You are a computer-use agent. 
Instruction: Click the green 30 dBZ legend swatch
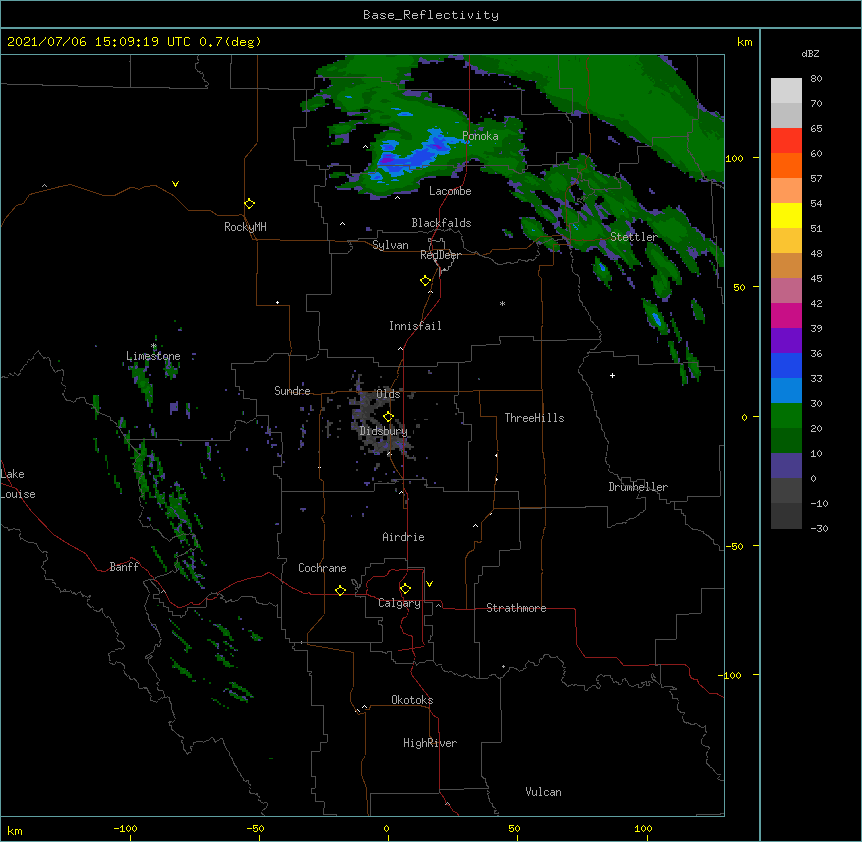coord(786,416)
